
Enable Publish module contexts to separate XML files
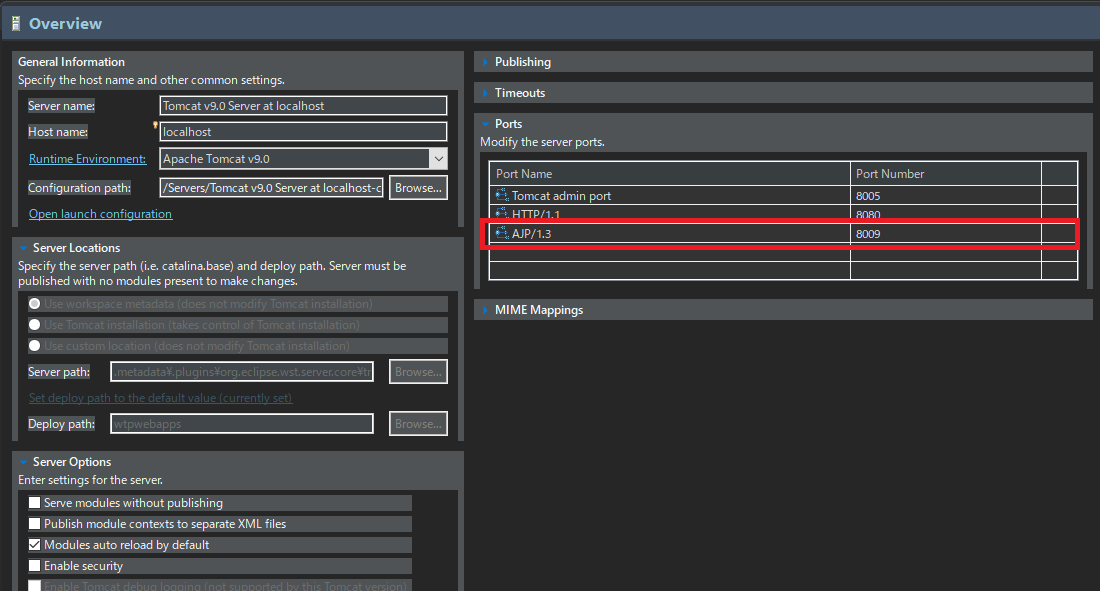pos(34,524)
